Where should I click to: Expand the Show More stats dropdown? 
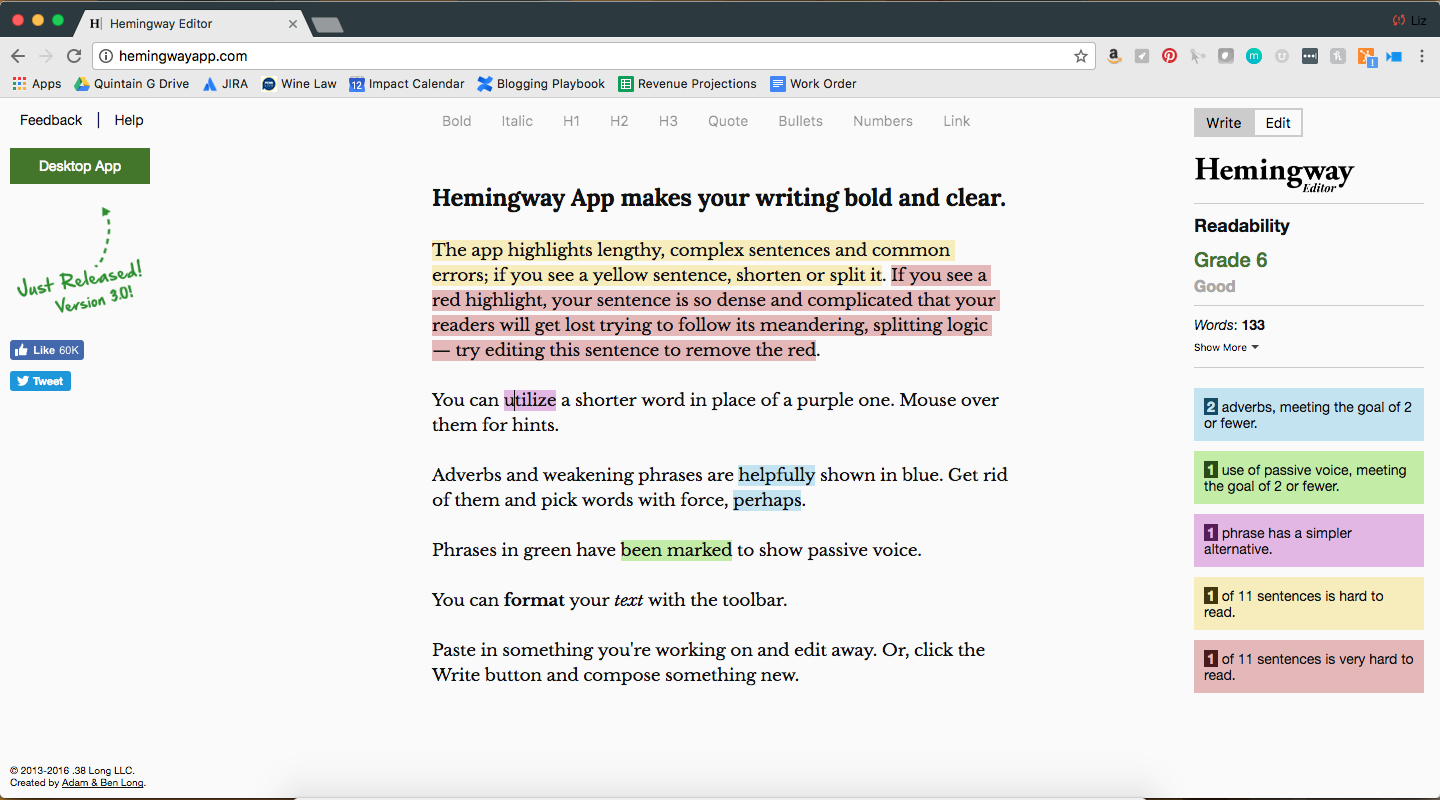pyautogui.click(x=1226, y=348)
